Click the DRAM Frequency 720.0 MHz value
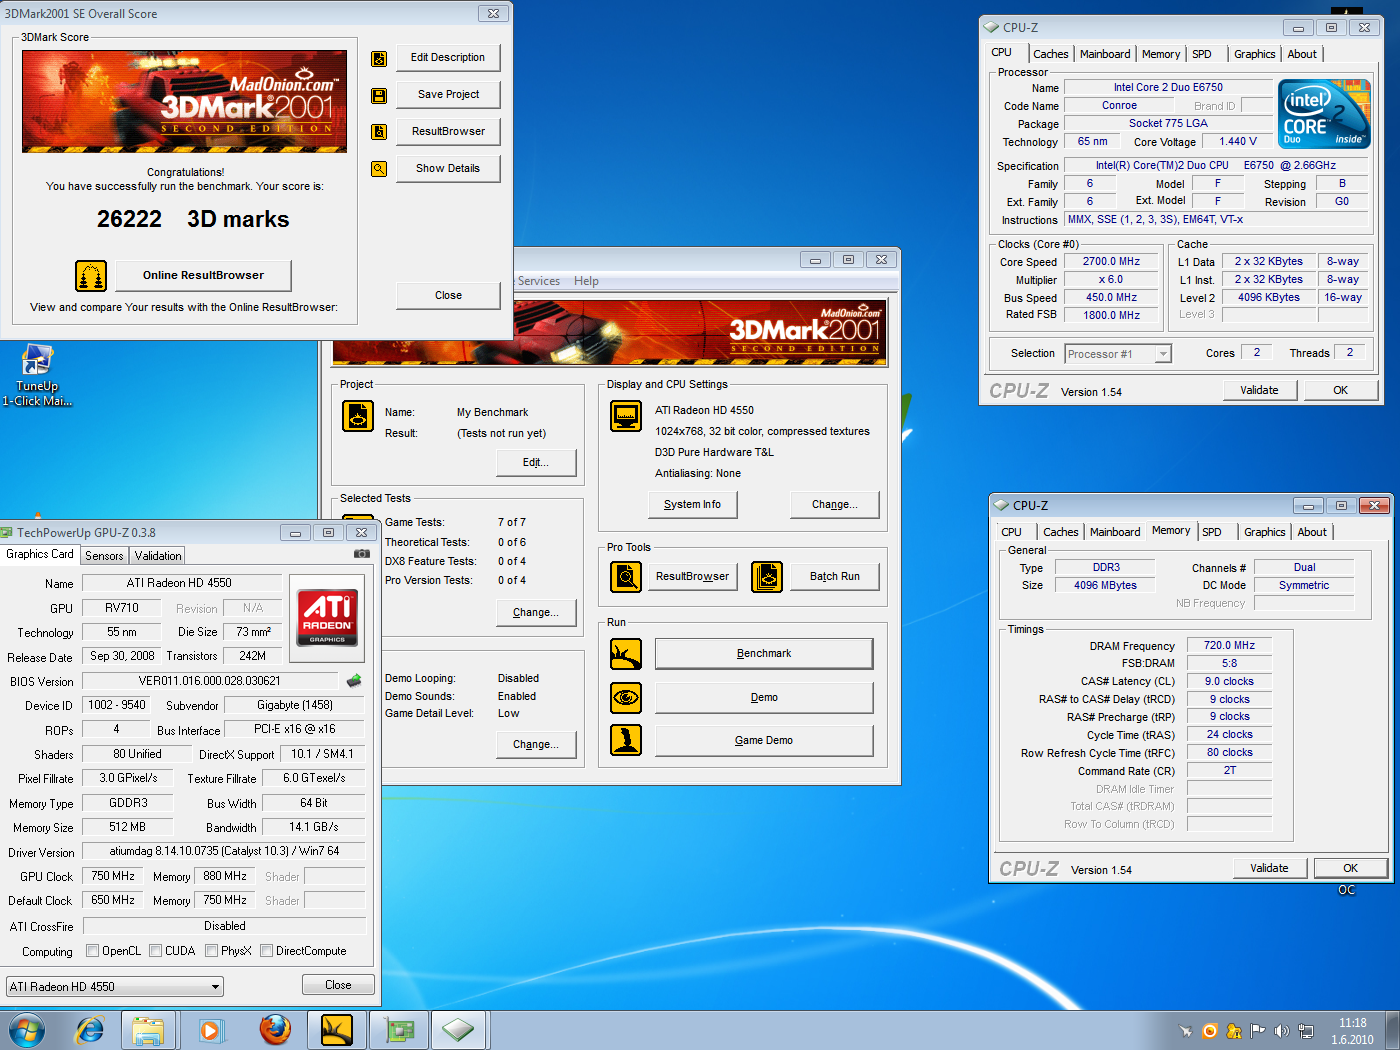Image resolution: width=1400 pixels, height=1050 pixels. tap(1229, 646)
